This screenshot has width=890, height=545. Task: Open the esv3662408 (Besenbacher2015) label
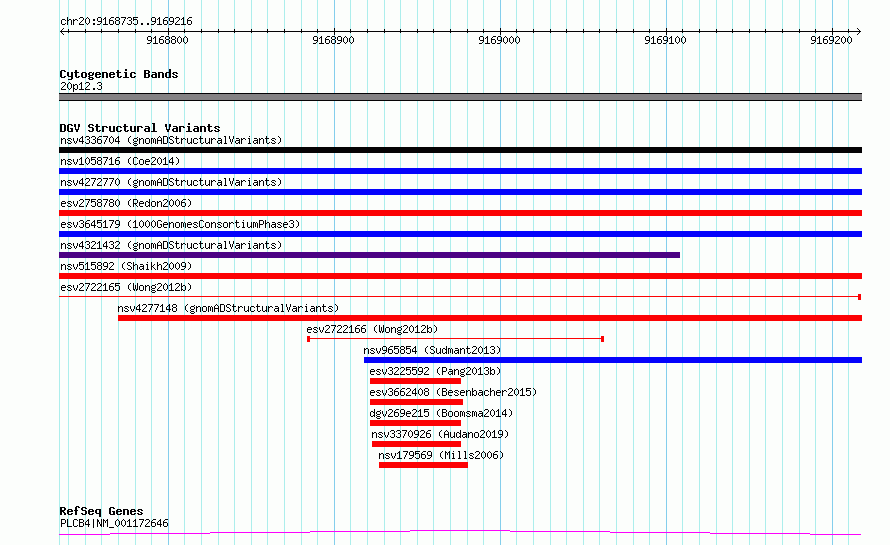coord(453,392)
